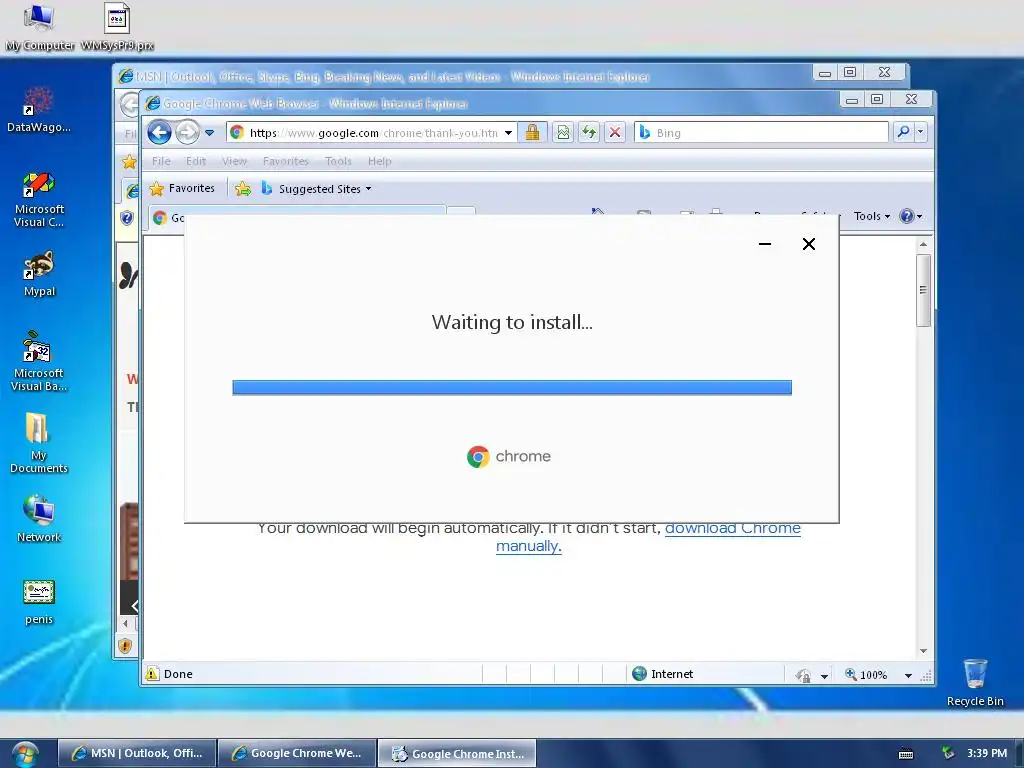Open a new tab button
Image resolution: width=1024 pixels, height=768 pixels.
[461, 211]
